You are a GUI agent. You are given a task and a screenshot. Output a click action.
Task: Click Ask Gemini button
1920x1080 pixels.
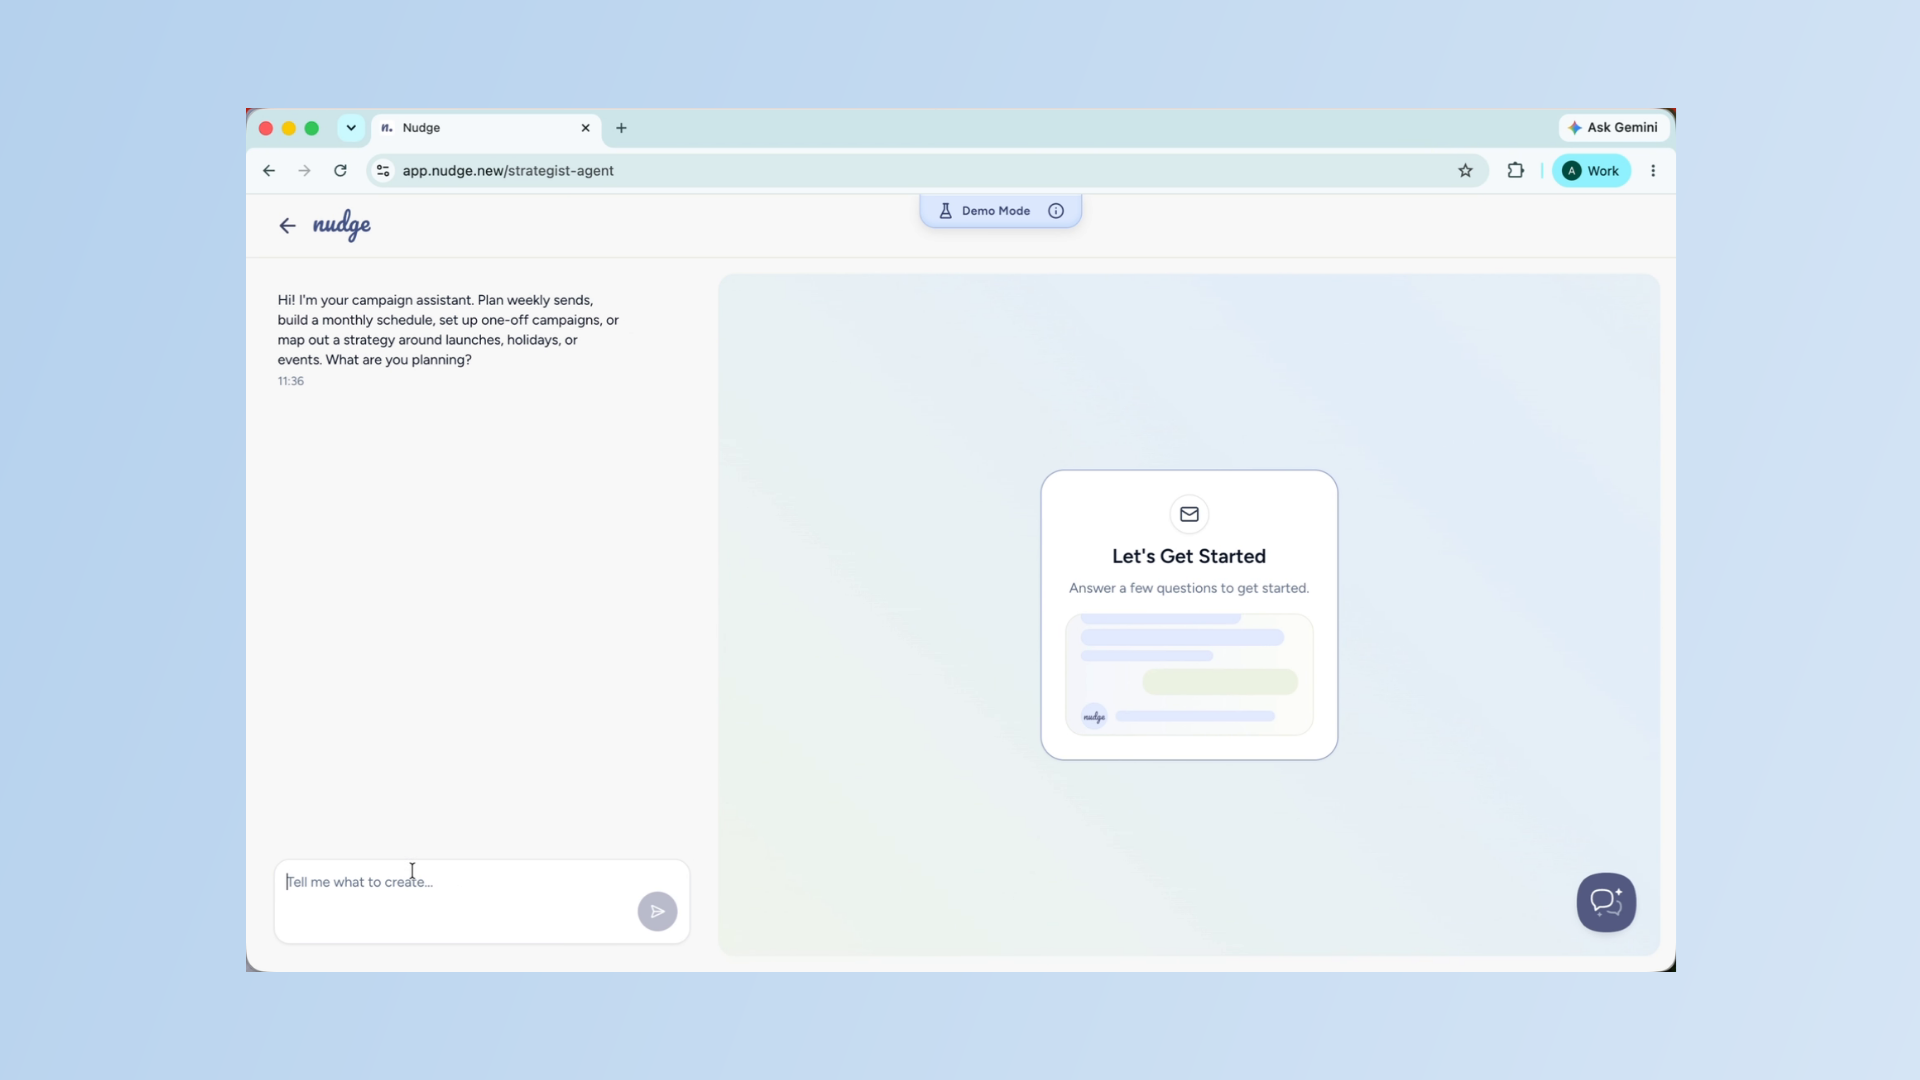(x=1613, y=128)
